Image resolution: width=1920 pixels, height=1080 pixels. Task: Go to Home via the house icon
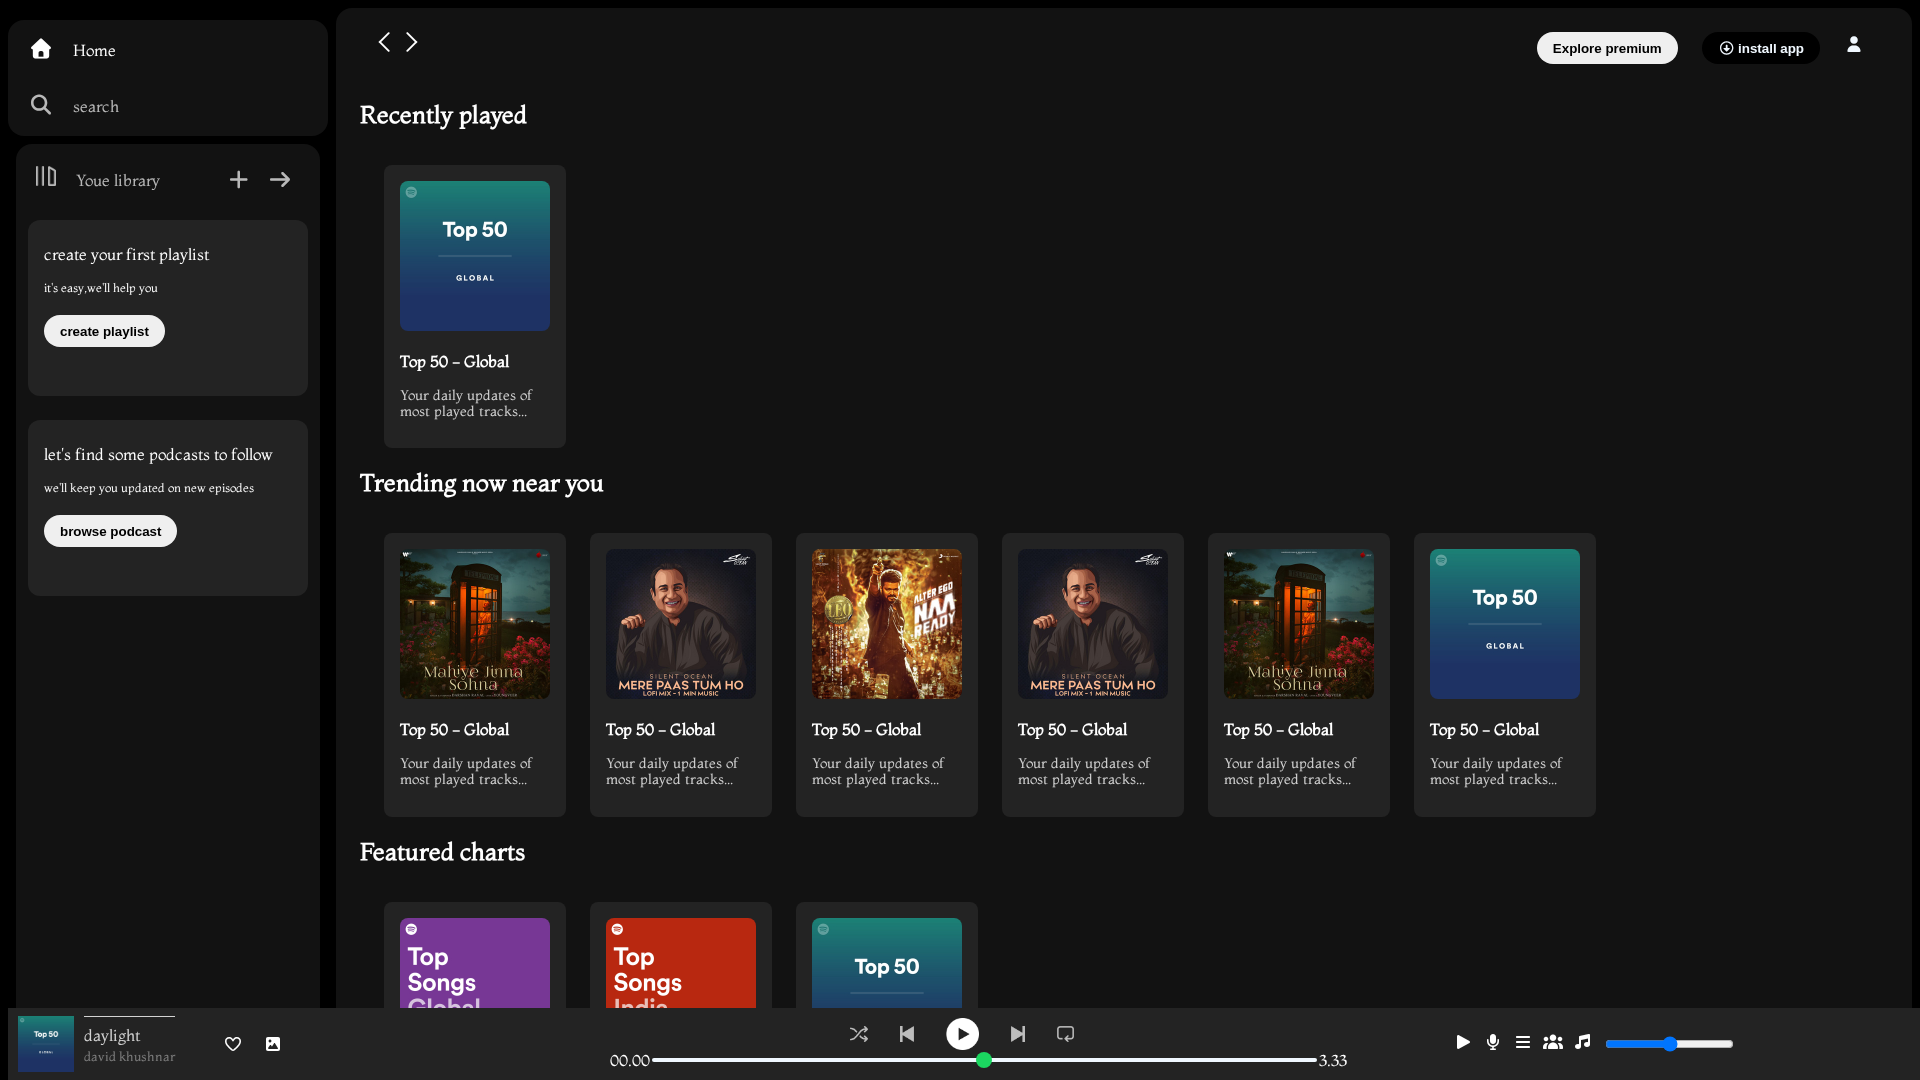point(41,49)
